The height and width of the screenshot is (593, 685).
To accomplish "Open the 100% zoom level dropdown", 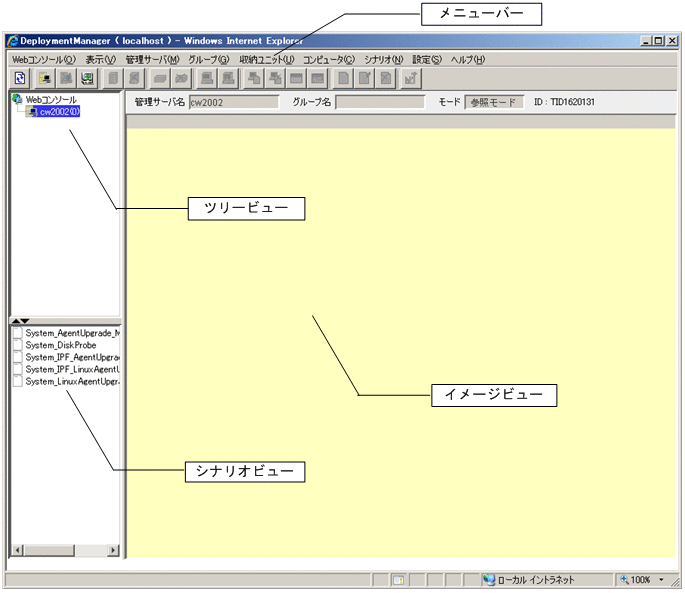I will click(x=661, y=579).
